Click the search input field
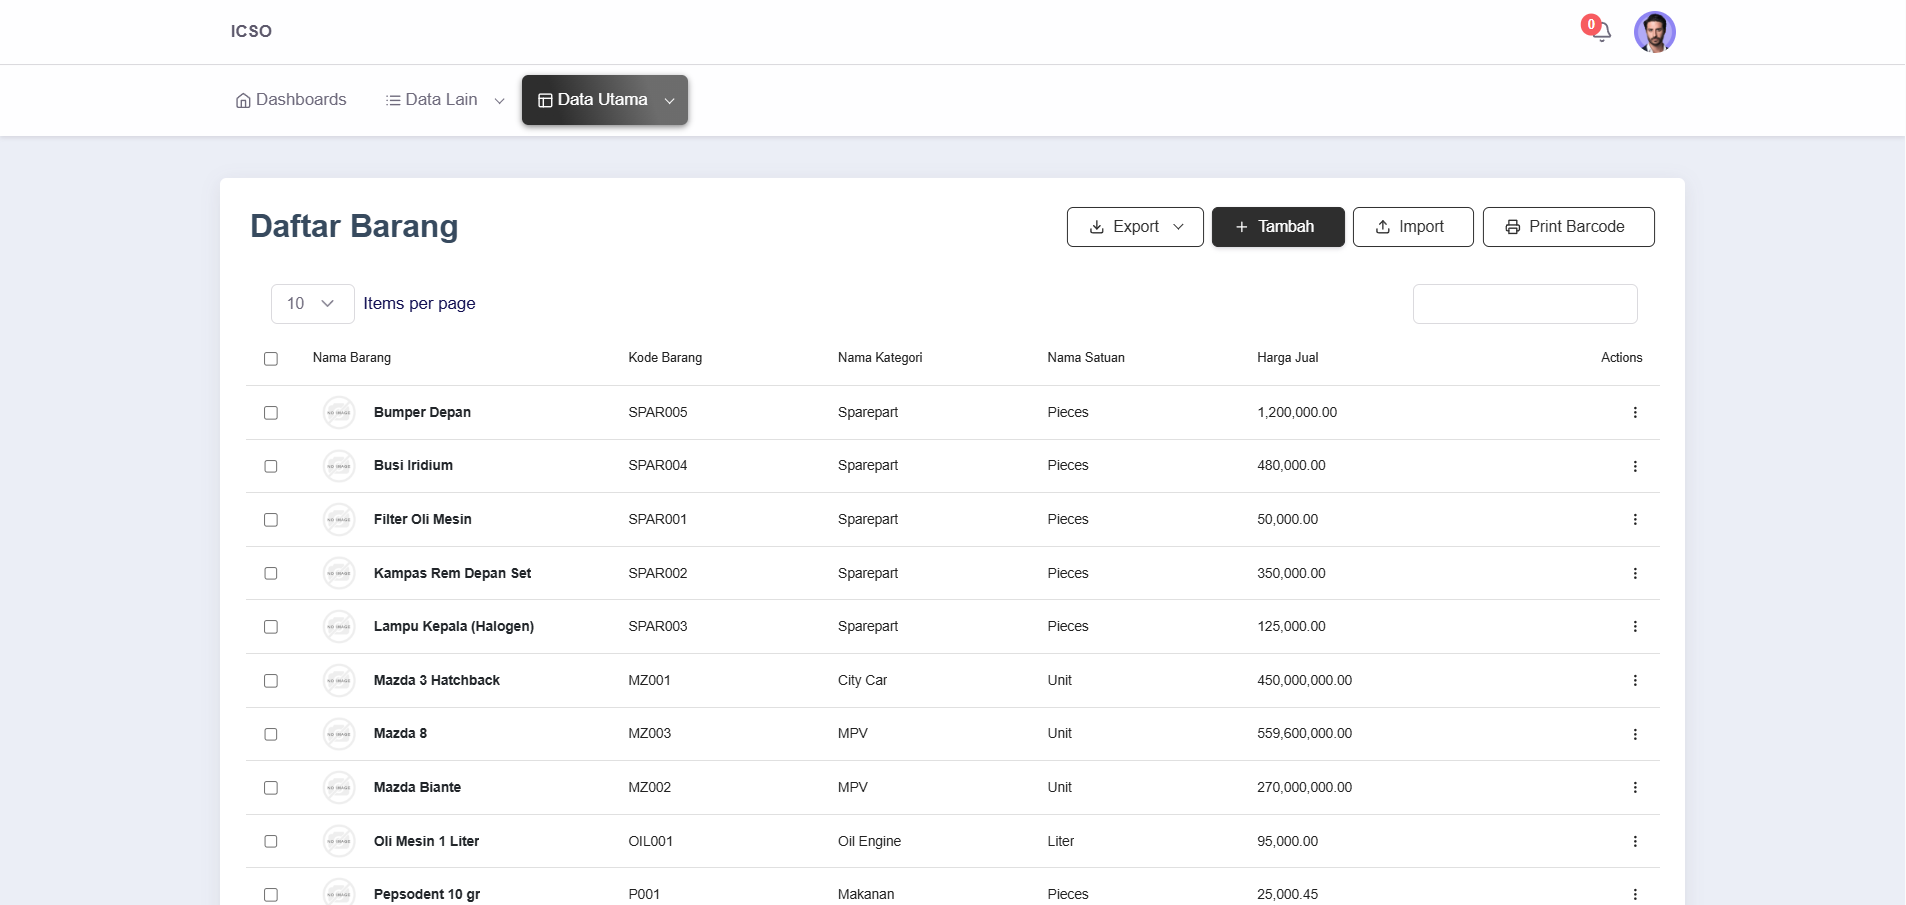Viewport: 1906px width, 905px height. (x=1524, y=304)
